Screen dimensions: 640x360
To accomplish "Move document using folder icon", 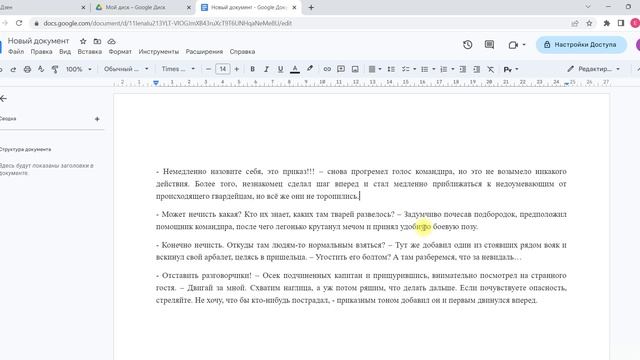I will 97,41.
